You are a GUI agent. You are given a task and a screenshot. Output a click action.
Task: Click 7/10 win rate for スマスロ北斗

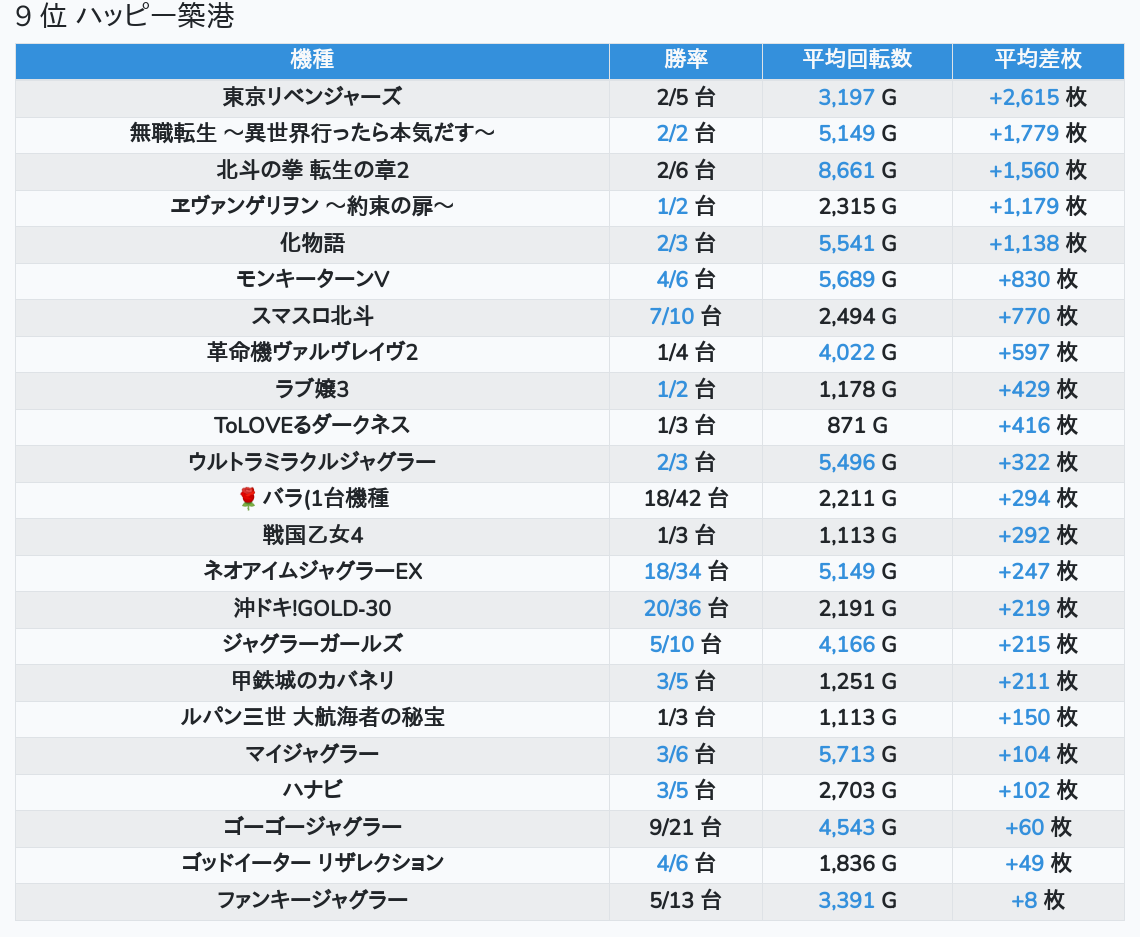tap(671, 316)
